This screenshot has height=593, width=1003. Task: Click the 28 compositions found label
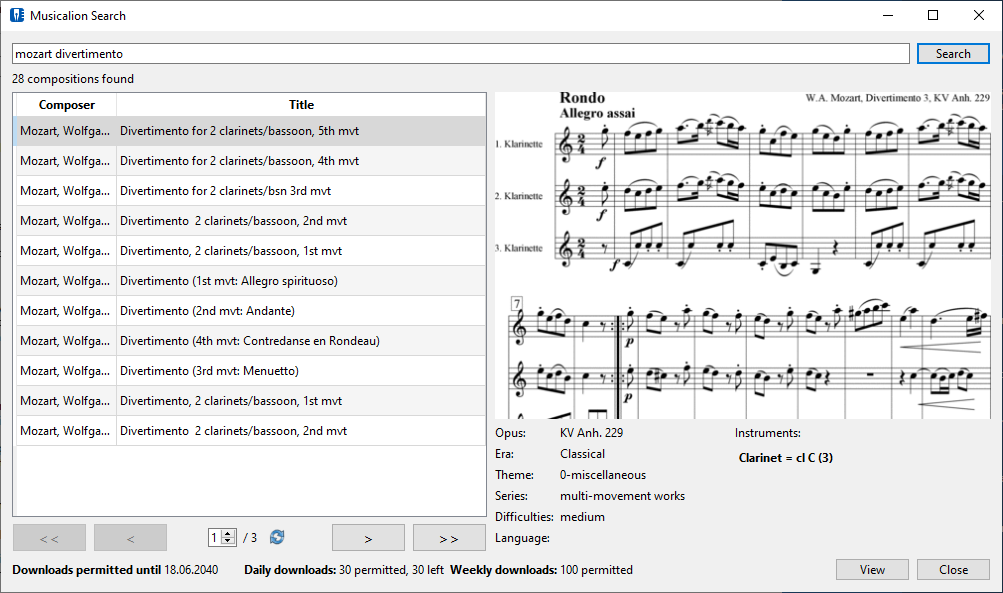point(73,79)
